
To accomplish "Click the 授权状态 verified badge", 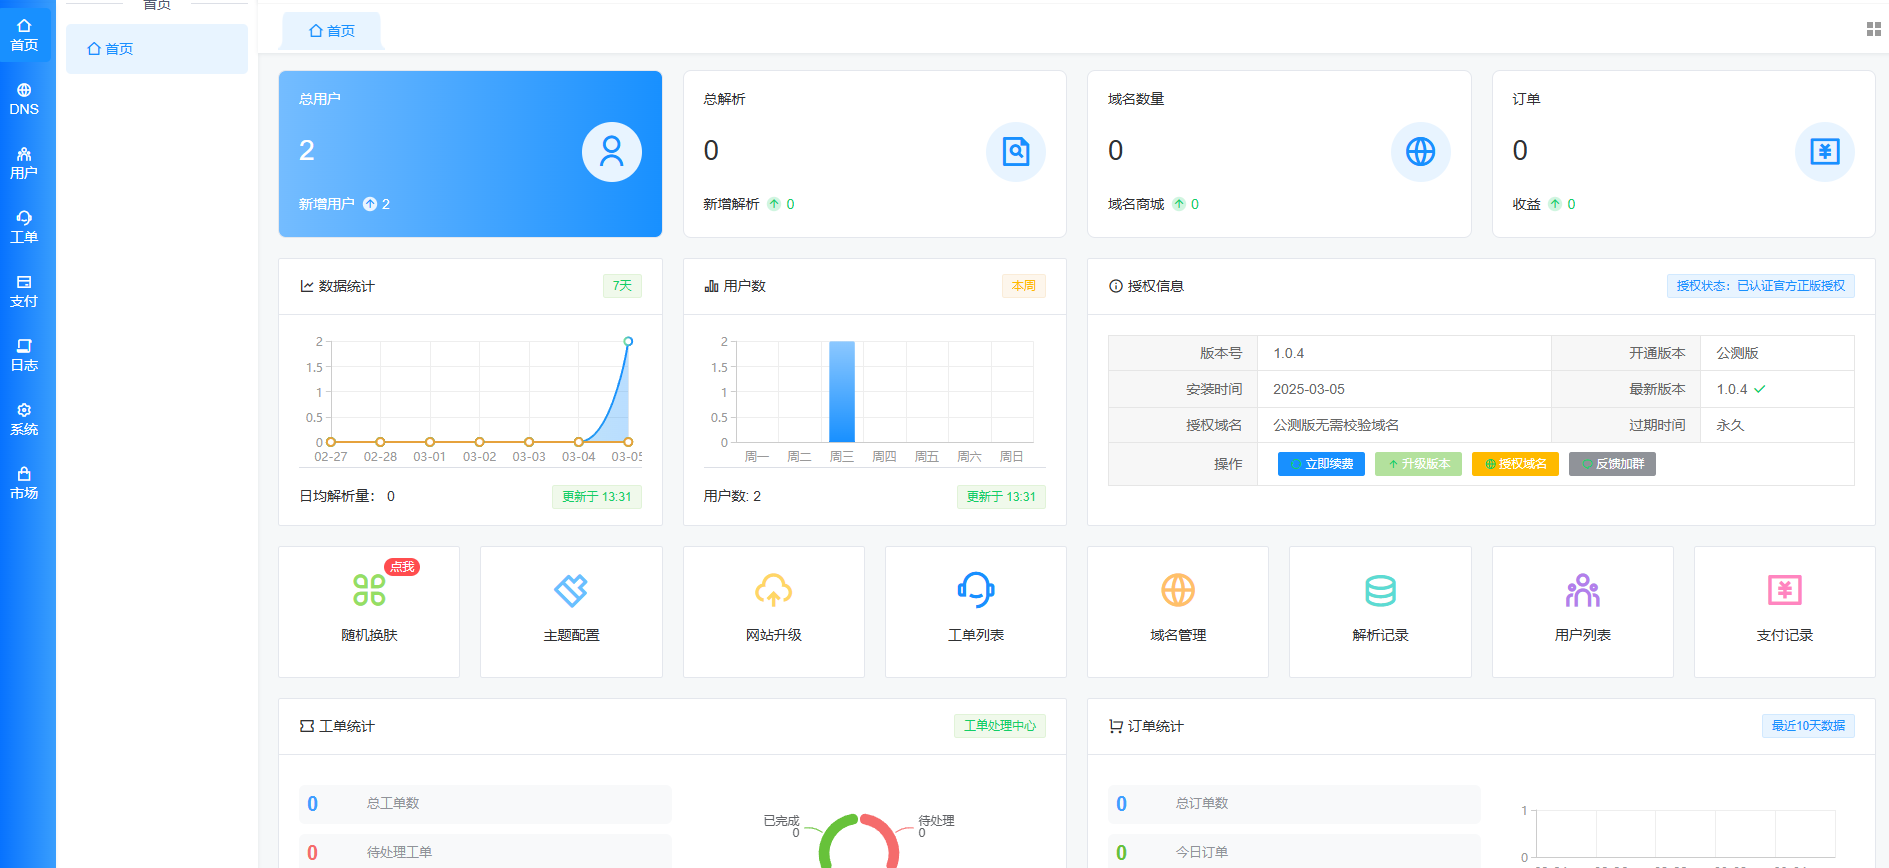I will coord(1761,286).
